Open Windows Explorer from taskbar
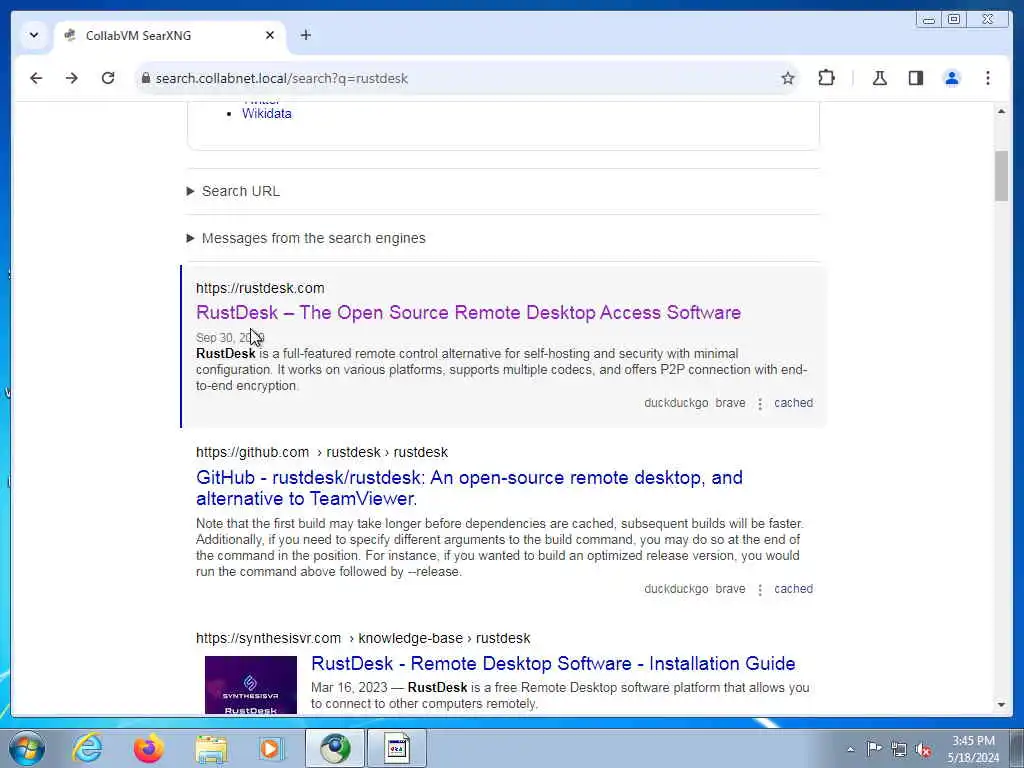 point(210,748)
